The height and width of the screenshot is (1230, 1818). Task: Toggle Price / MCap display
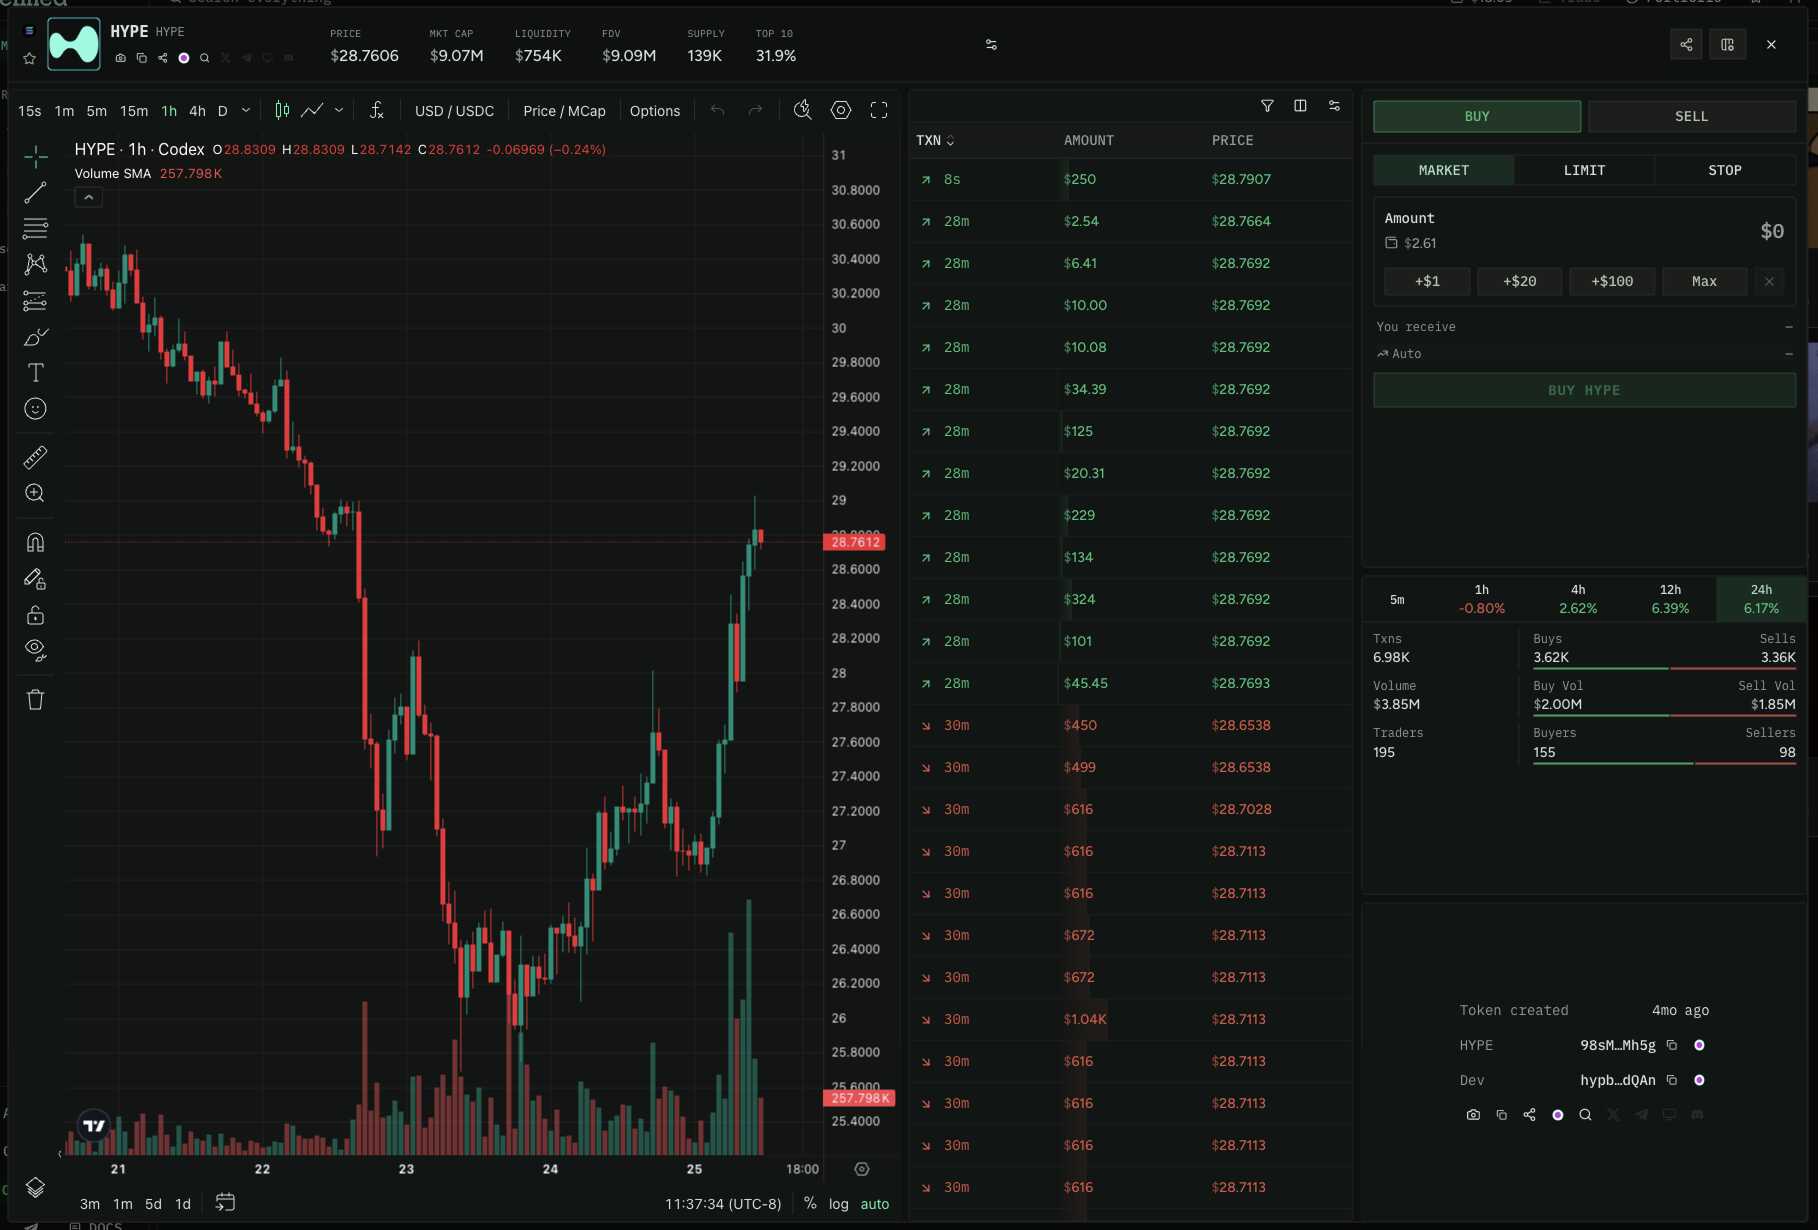(564, 111)
